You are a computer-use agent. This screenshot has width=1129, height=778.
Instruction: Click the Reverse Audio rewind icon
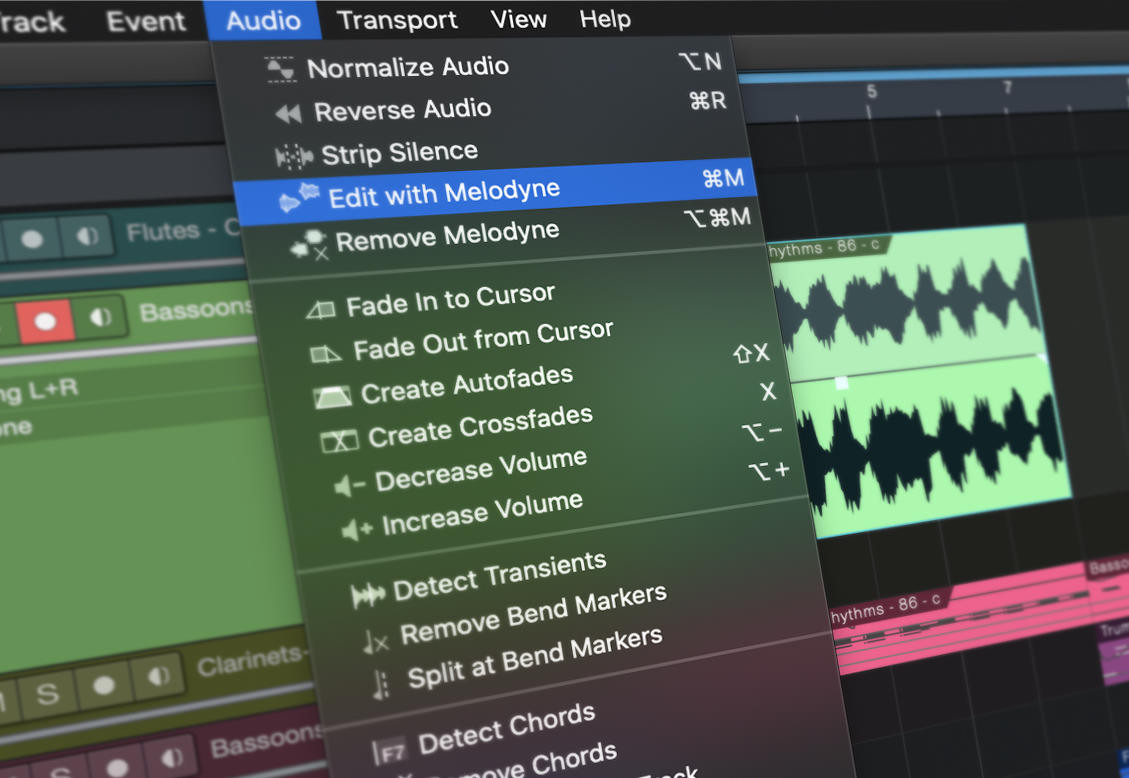[x=288, y=114]
